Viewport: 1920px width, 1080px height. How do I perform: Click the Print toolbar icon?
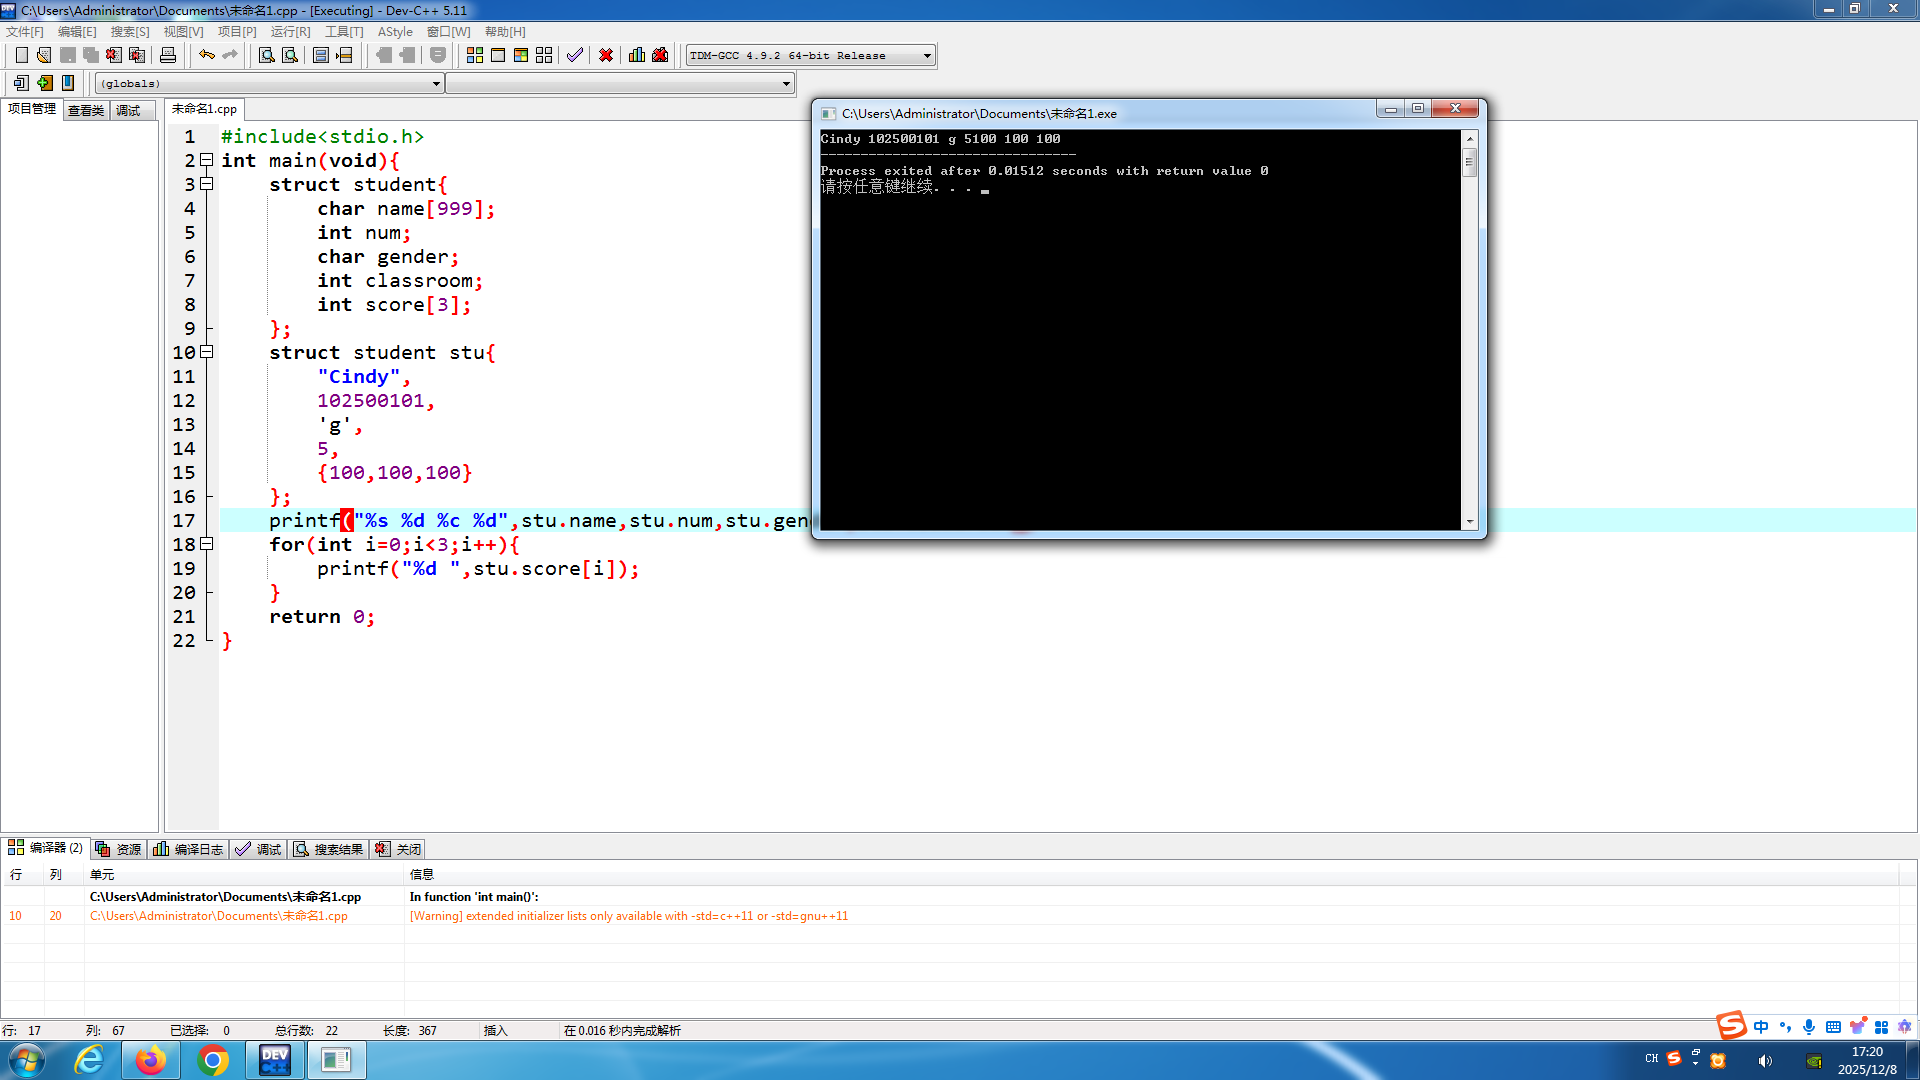coord(168,55)
